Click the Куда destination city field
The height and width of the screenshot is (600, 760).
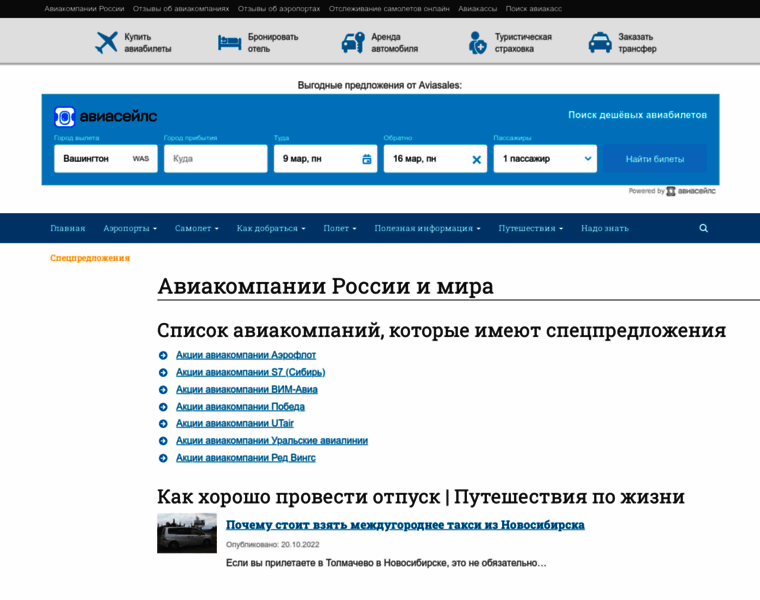[215, 159]
